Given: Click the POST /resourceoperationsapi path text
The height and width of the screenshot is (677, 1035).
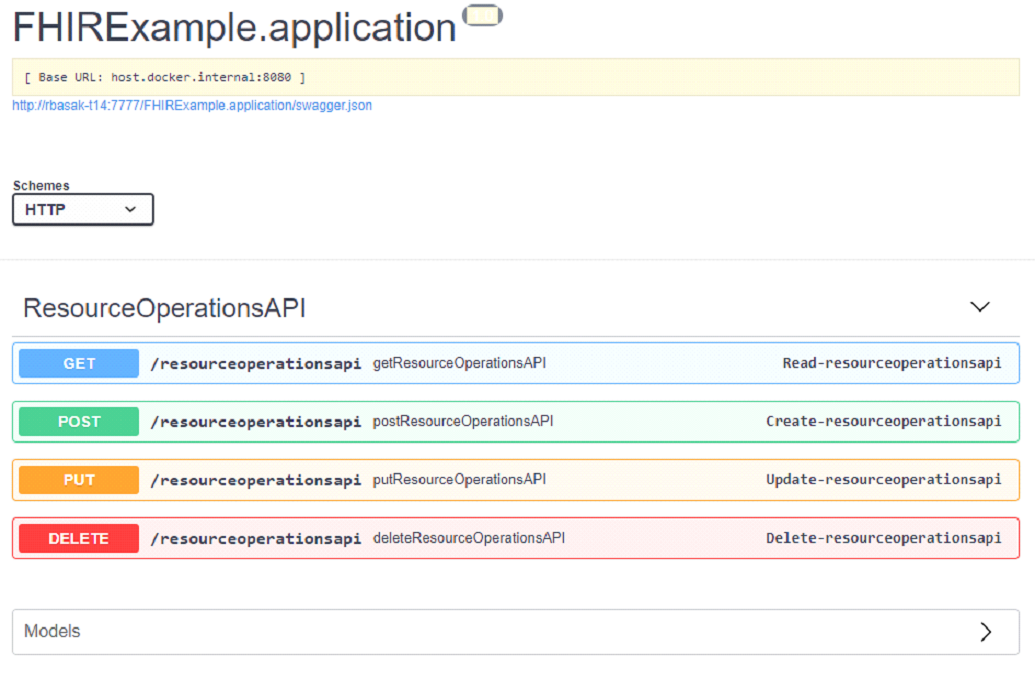Looking at the screenshot, I should point(255,422).
